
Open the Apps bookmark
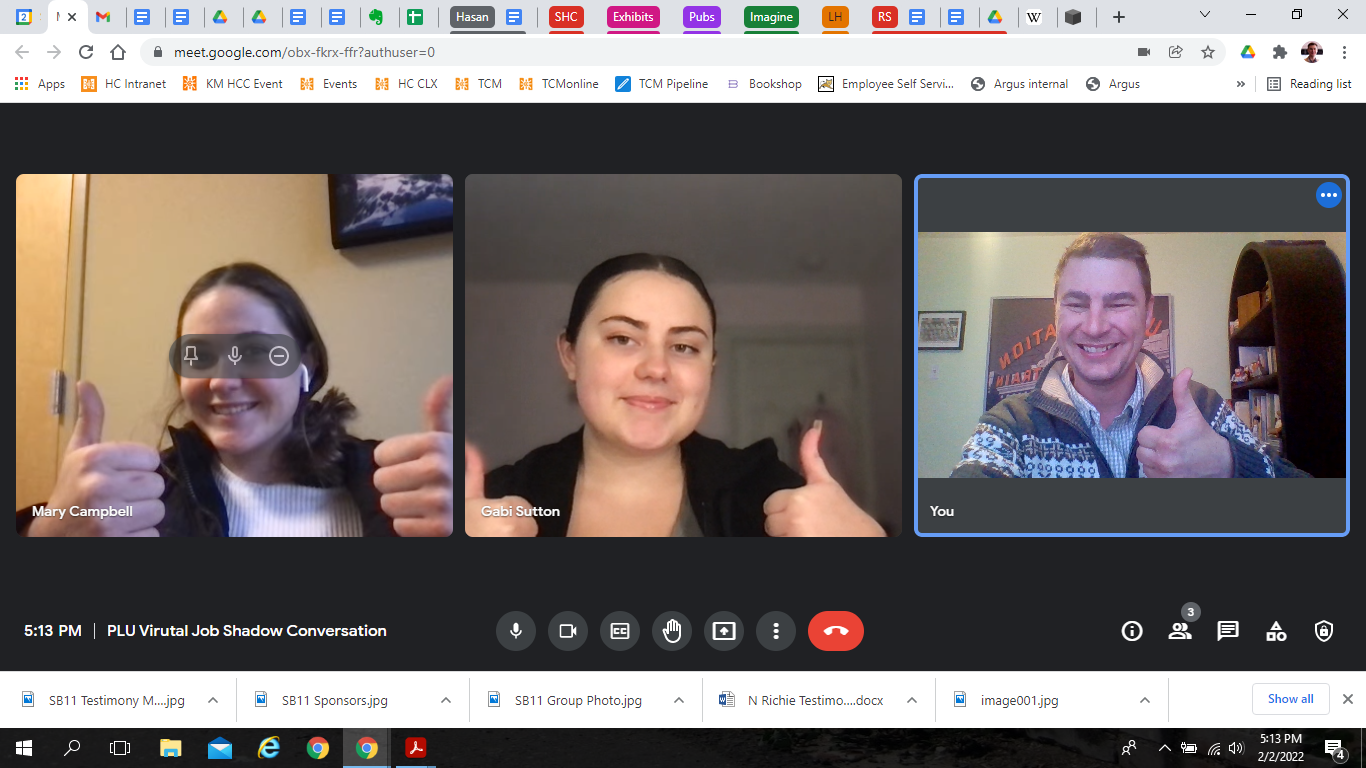click(40, 84)
